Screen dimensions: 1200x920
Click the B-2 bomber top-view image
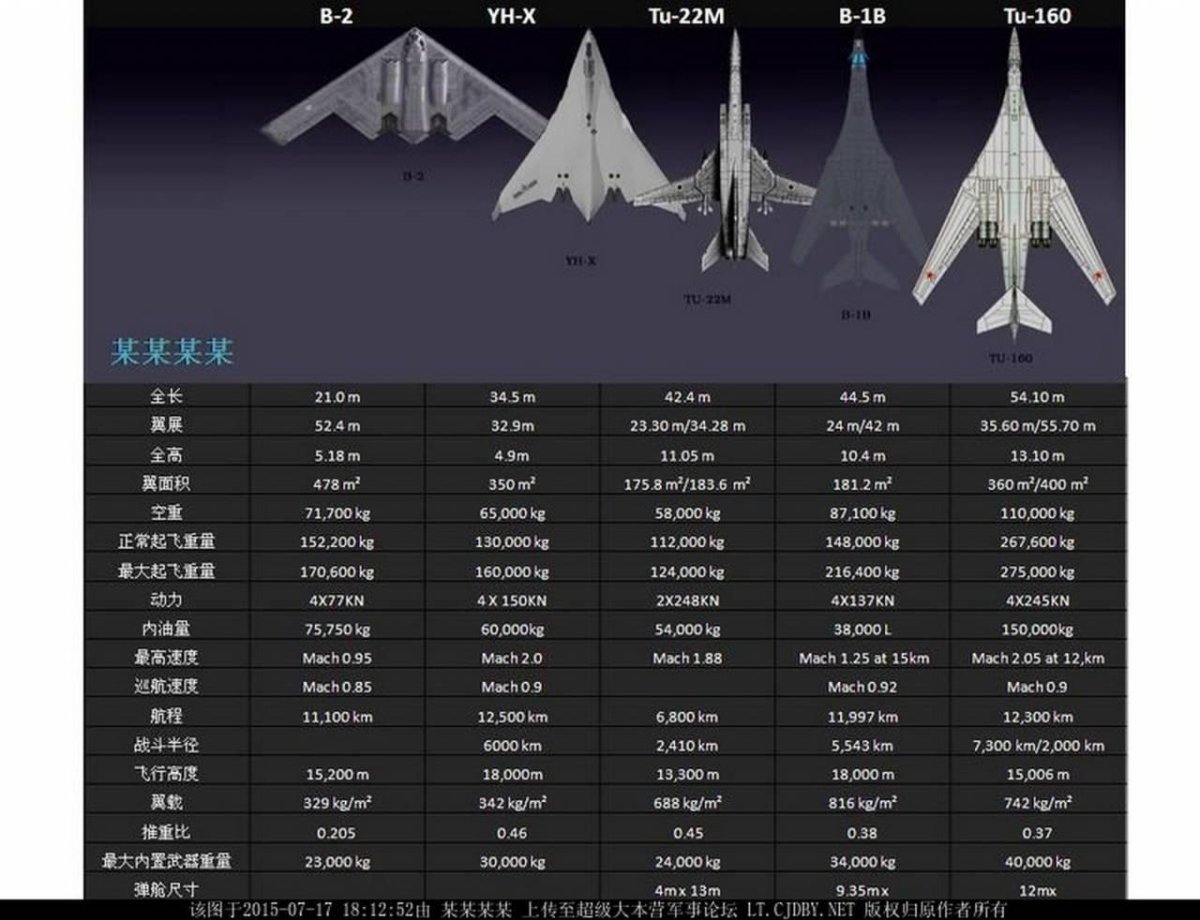(x=405, y=95)
